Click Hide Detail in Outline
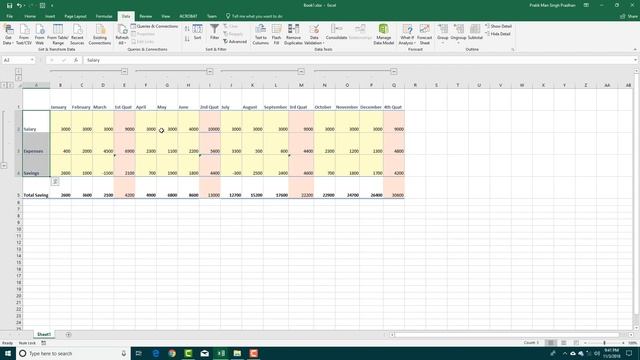 point(498,34)
